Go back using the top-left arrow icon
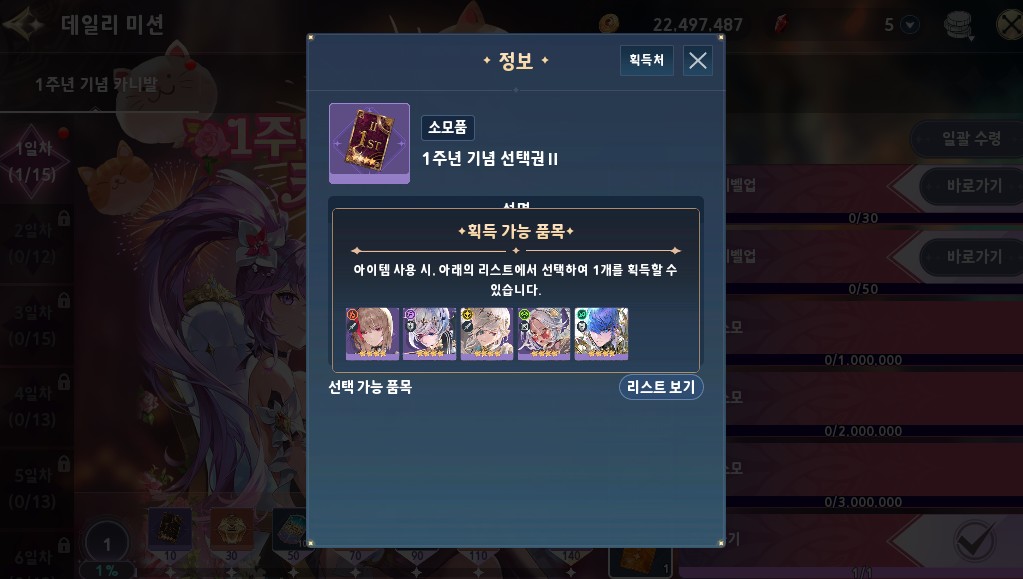Screen dimensions: 1023x579 pyautogui.click(x=23, y=25)
